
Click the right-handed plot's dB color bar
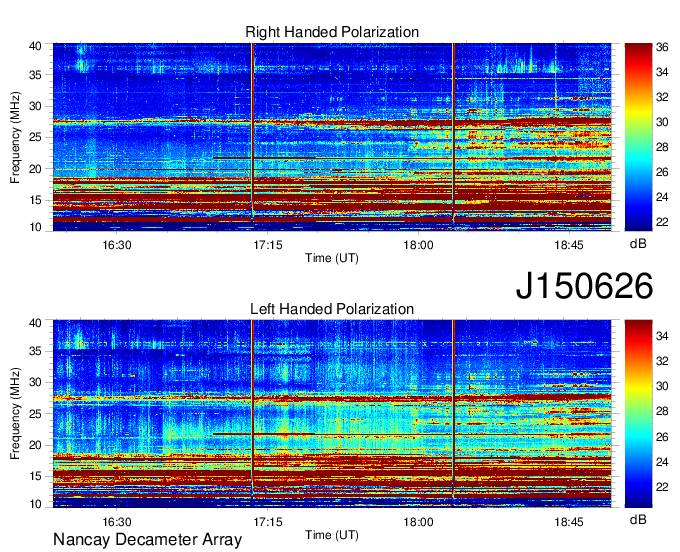point(638,137)
